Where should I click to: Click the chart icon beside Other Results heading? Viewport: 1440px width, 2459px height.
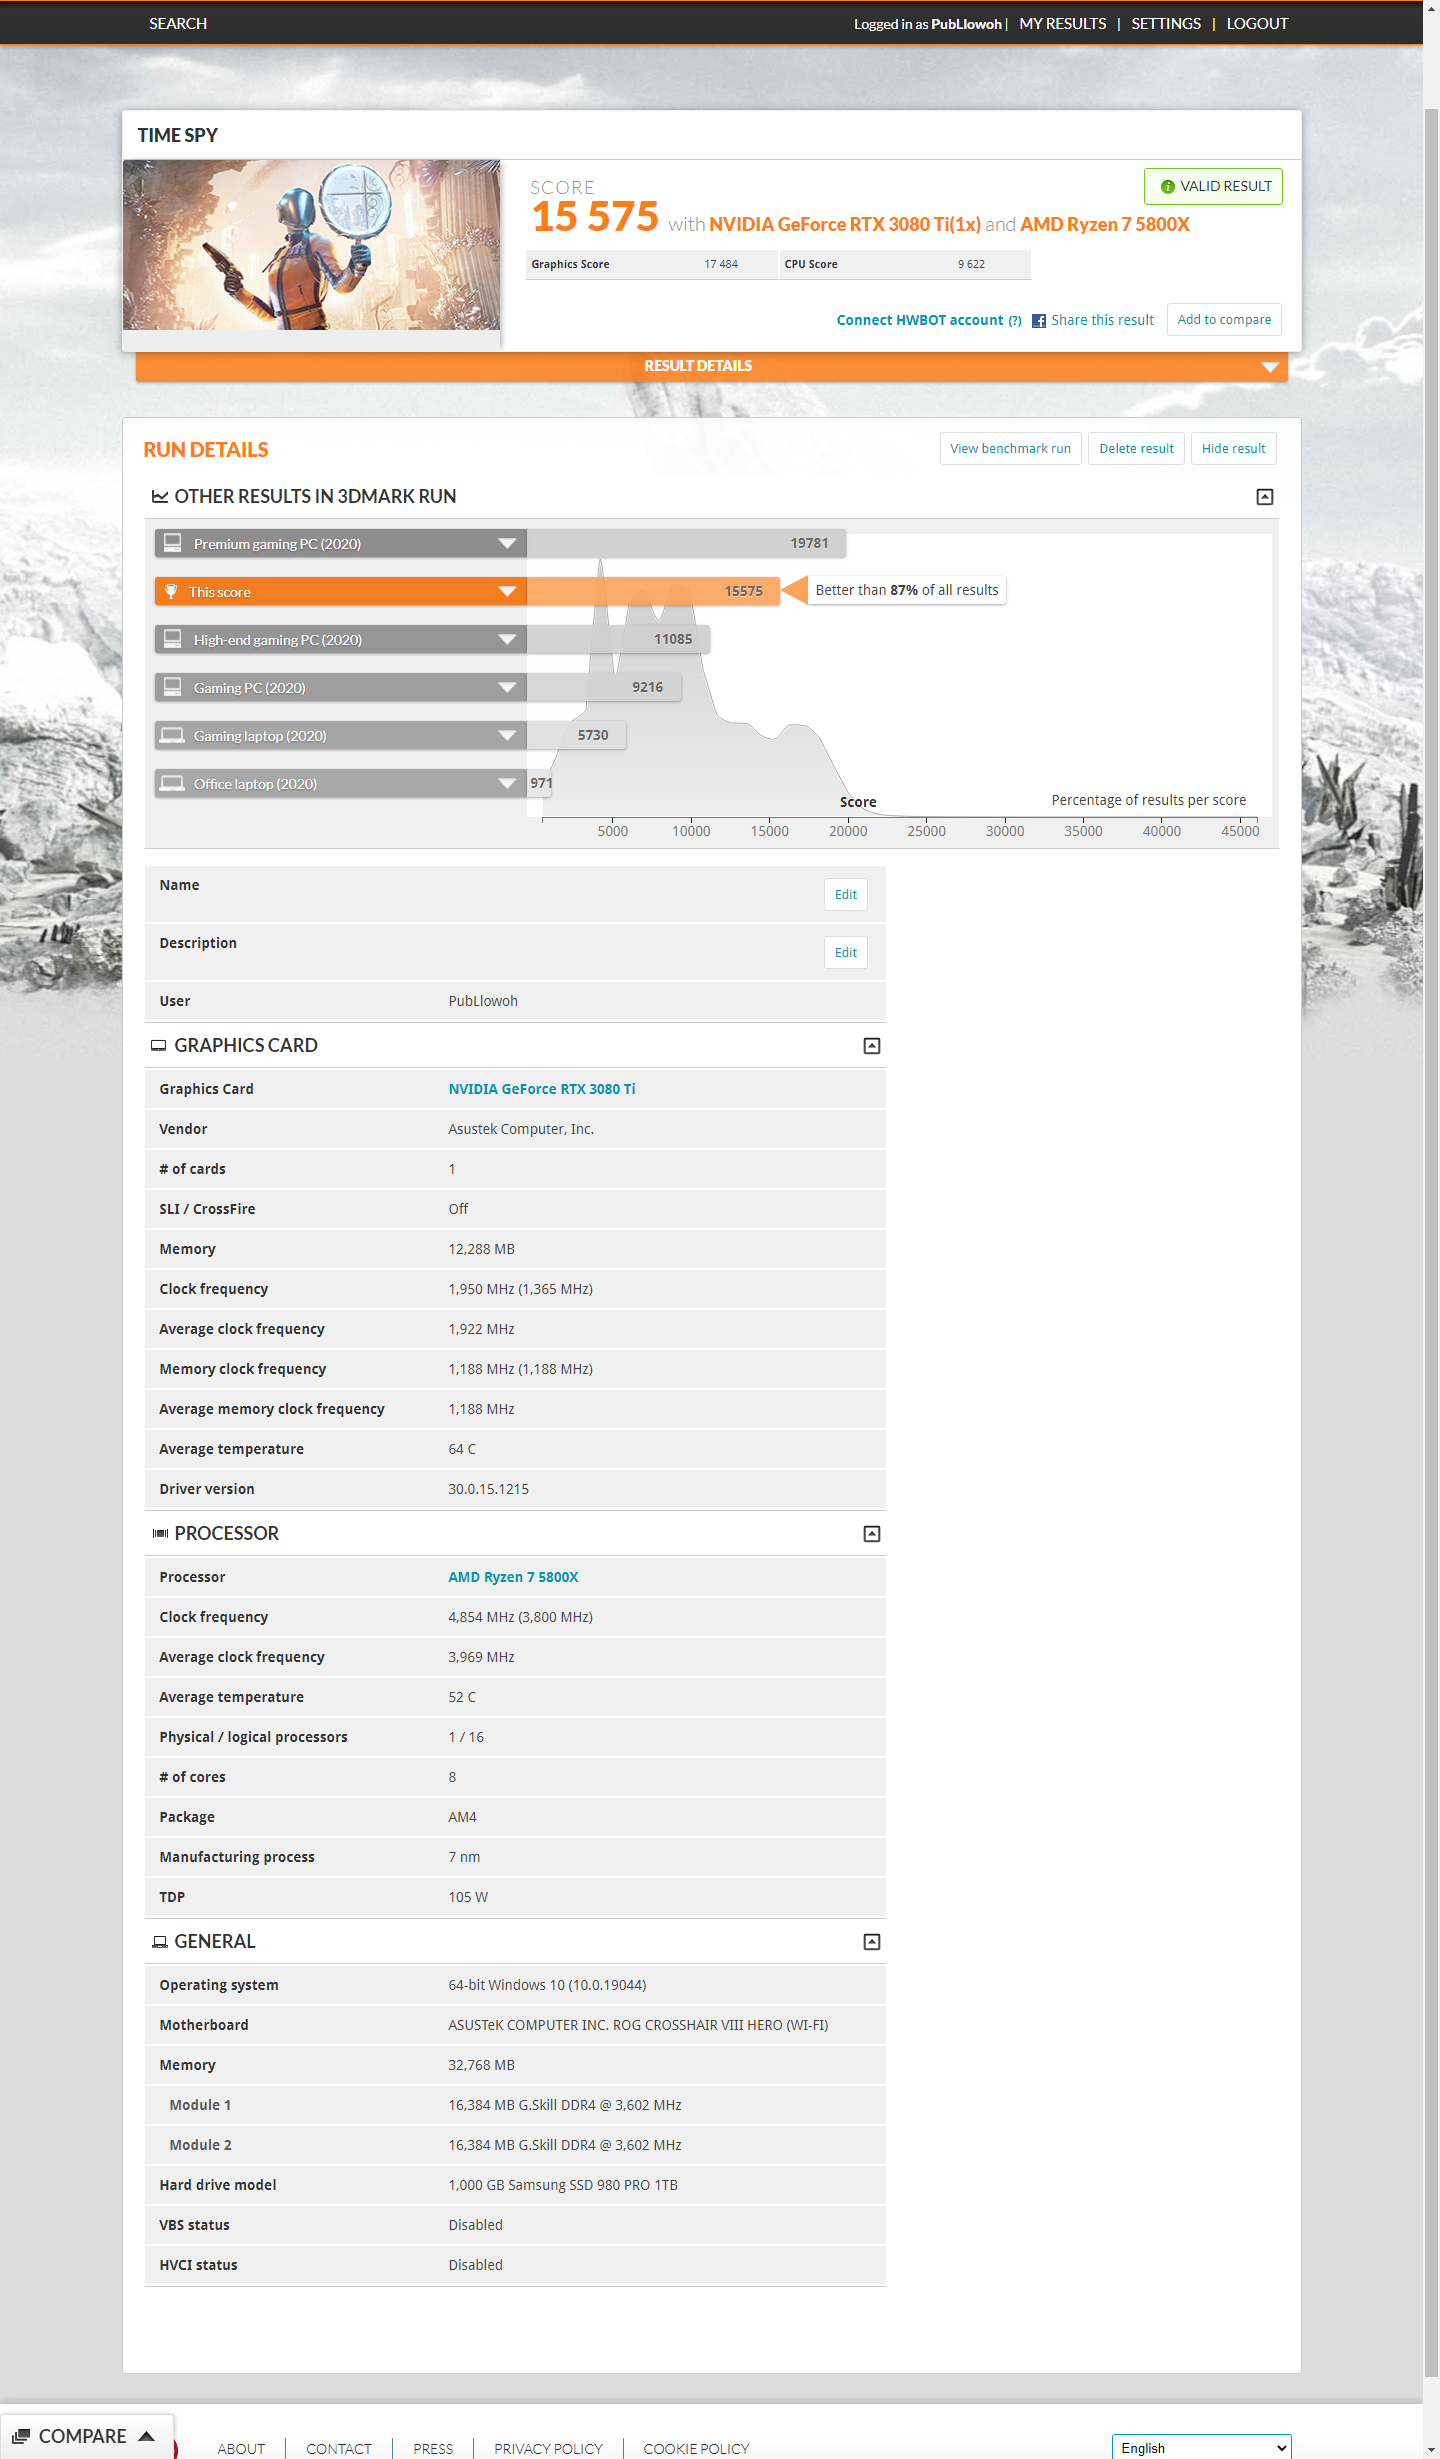[160, 496]
